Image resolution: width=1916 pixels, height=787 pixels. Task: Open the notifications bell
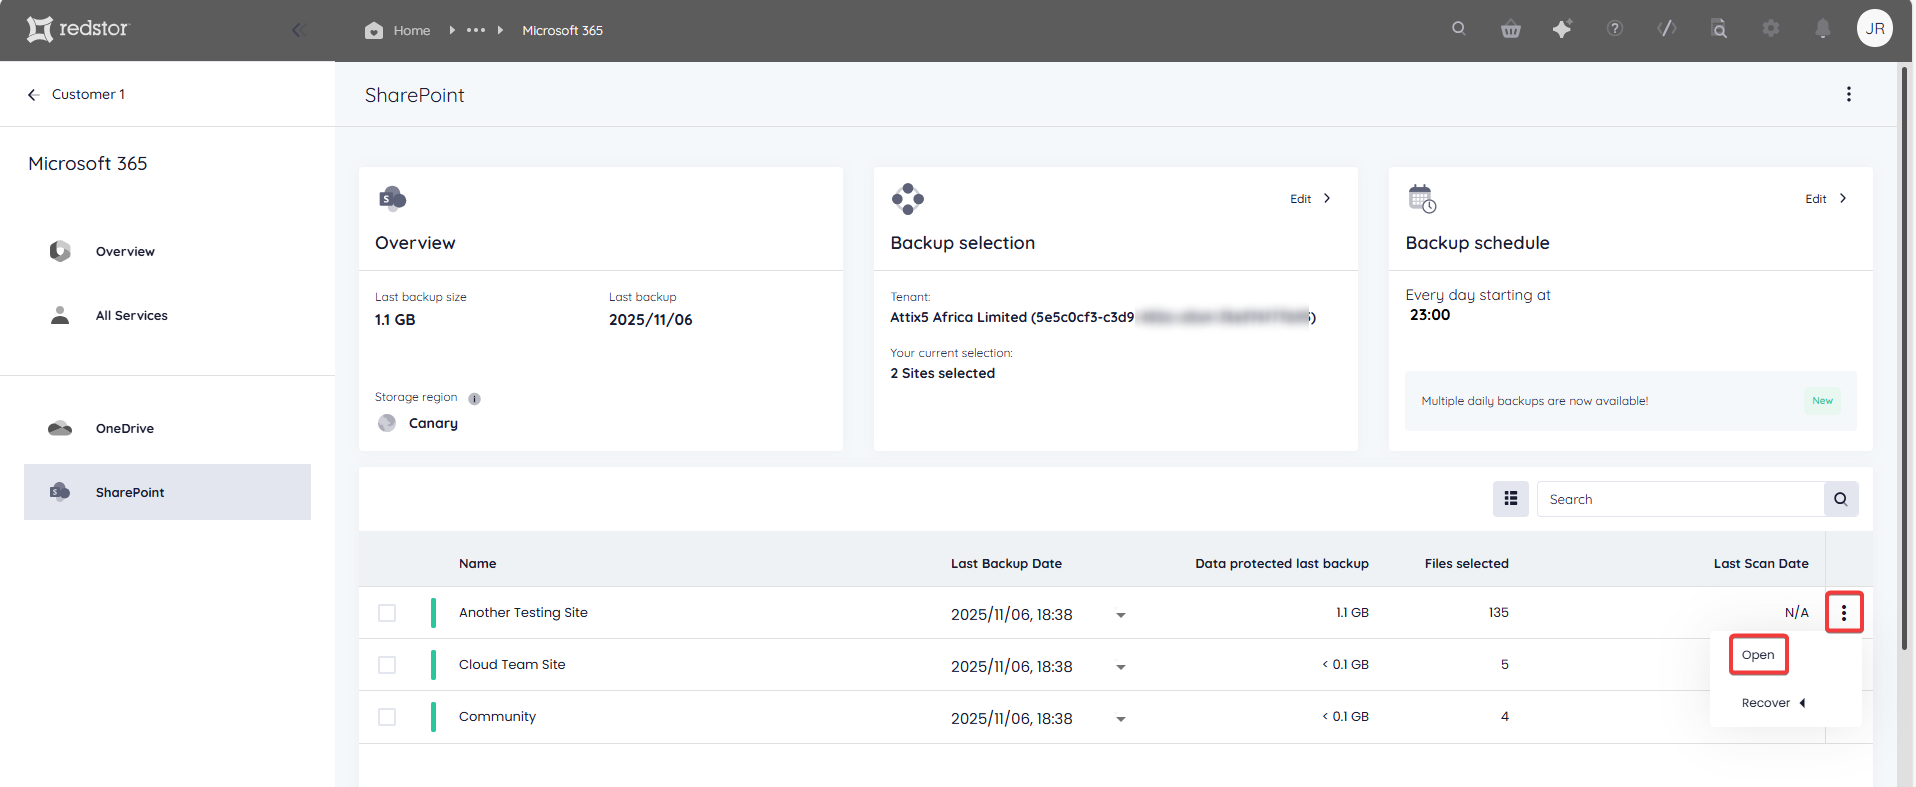[x=1823, y=29]
